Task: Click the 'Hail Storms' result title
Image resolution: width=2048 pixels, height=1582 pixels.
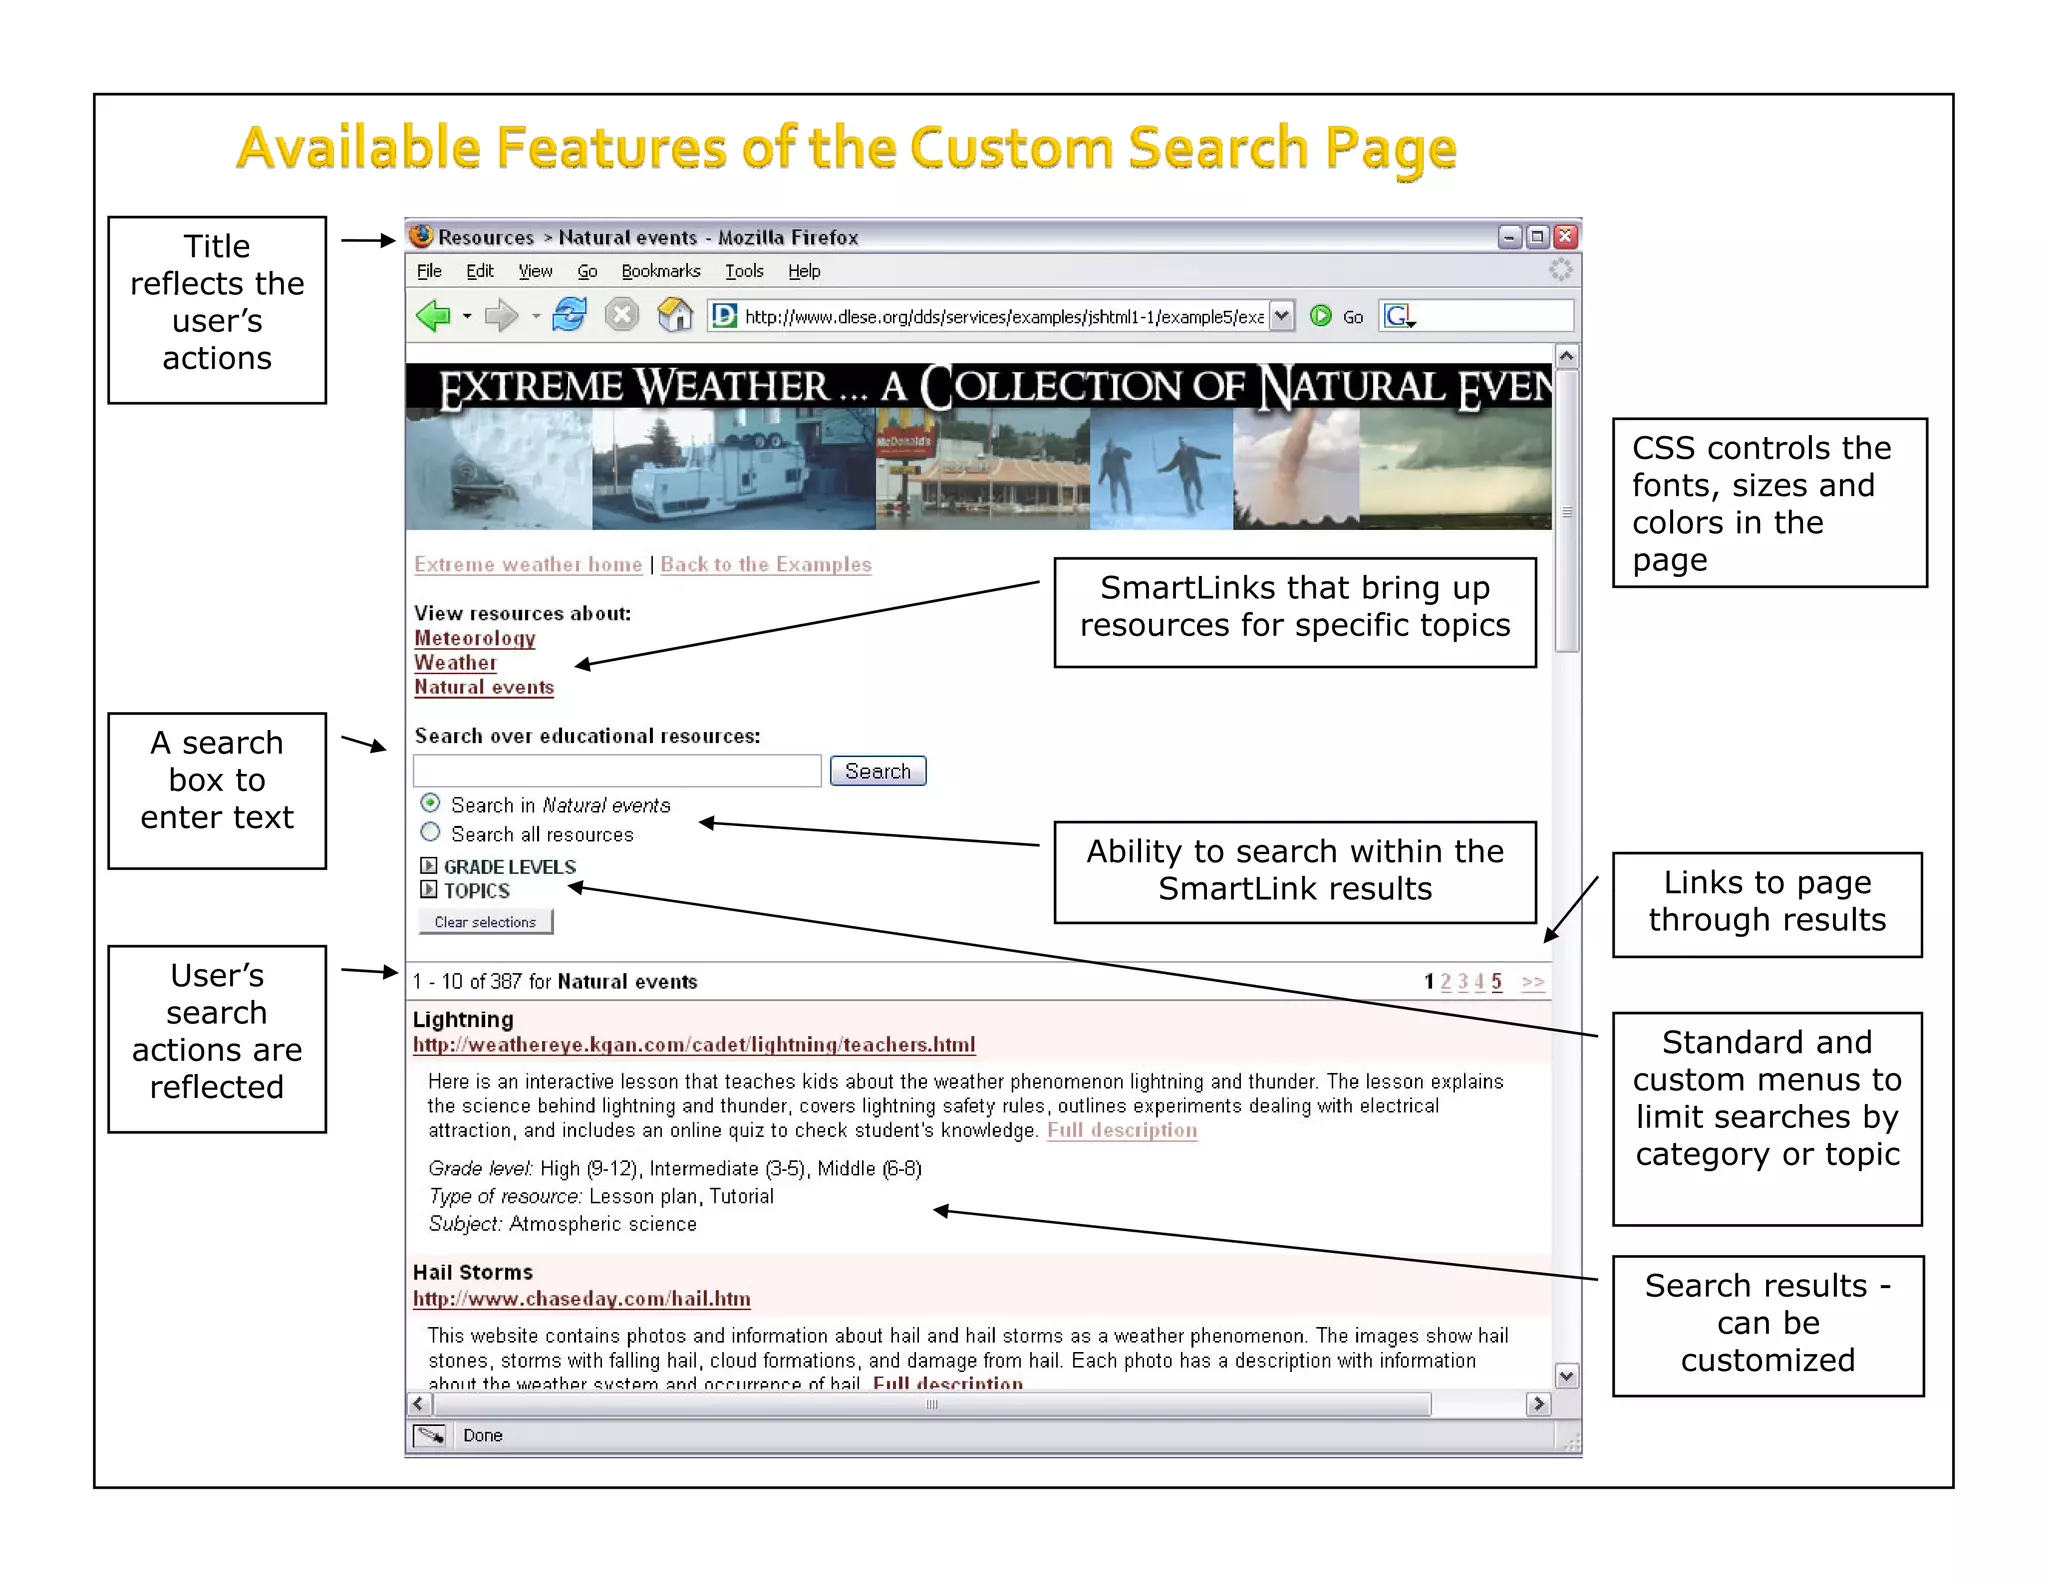Action: point(473,1272)
